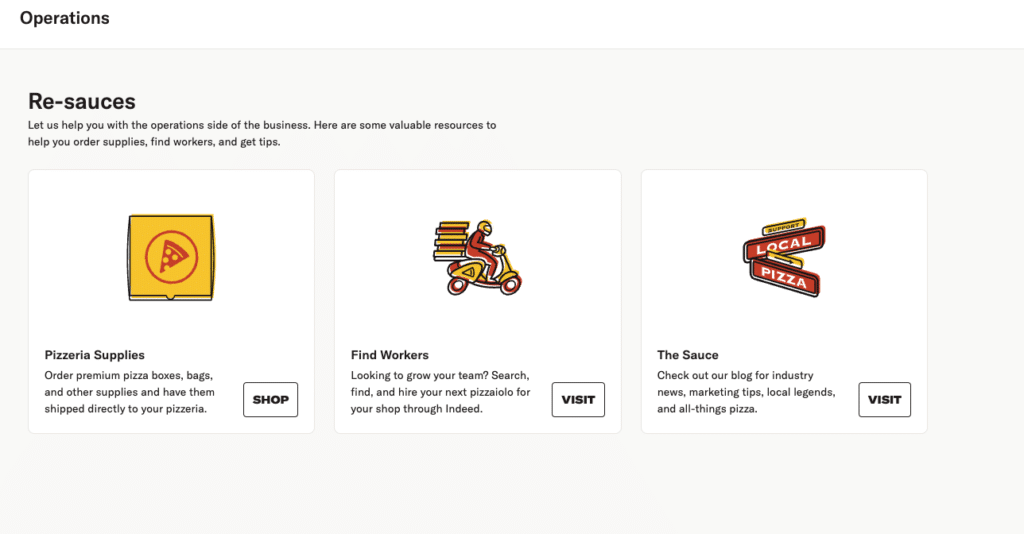Click The Sauce blog description text
Viewport: 1024px width, 534px height.
point(745,392)
